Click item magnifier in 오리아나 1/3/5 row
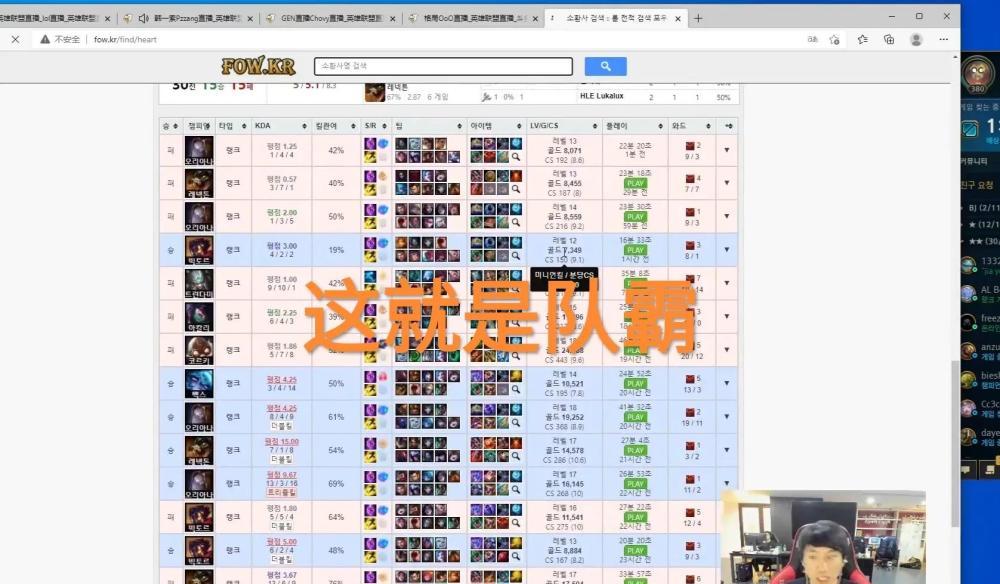Image resolution: width=1000 pixels, height=584 pixels. click(515, 223)
